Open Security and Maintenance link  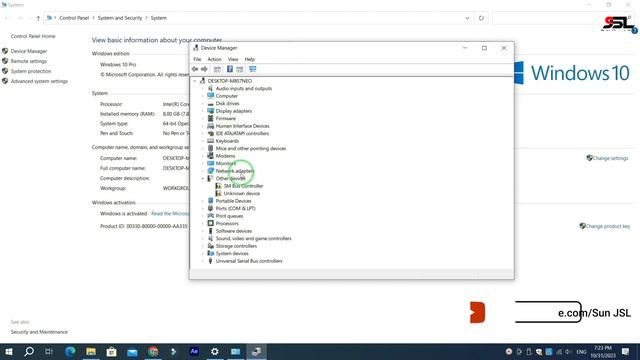tap(39, 332)
